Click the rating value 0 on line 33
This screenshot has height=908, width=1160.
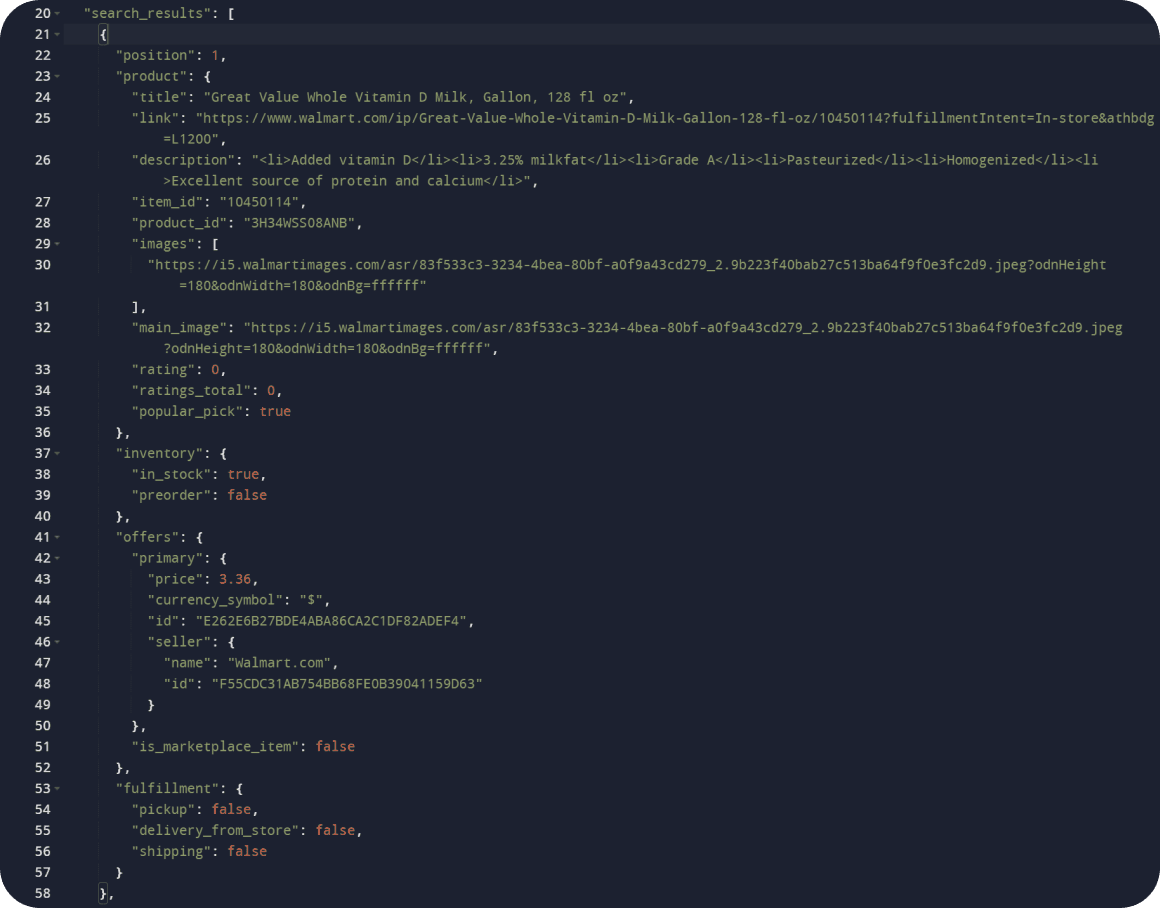(215, 370)
